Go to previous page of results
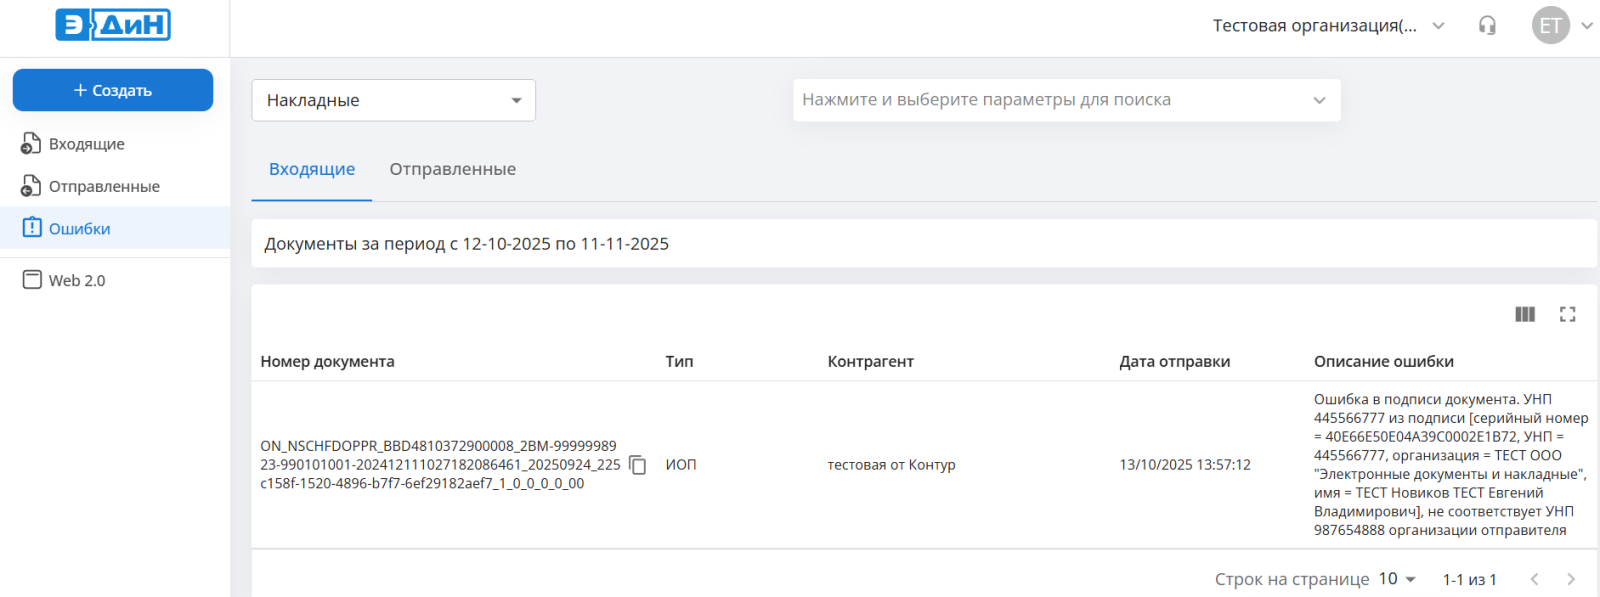Viewport: 1600px width, 597px height. pyautogui.click(x=1534, y=579)
